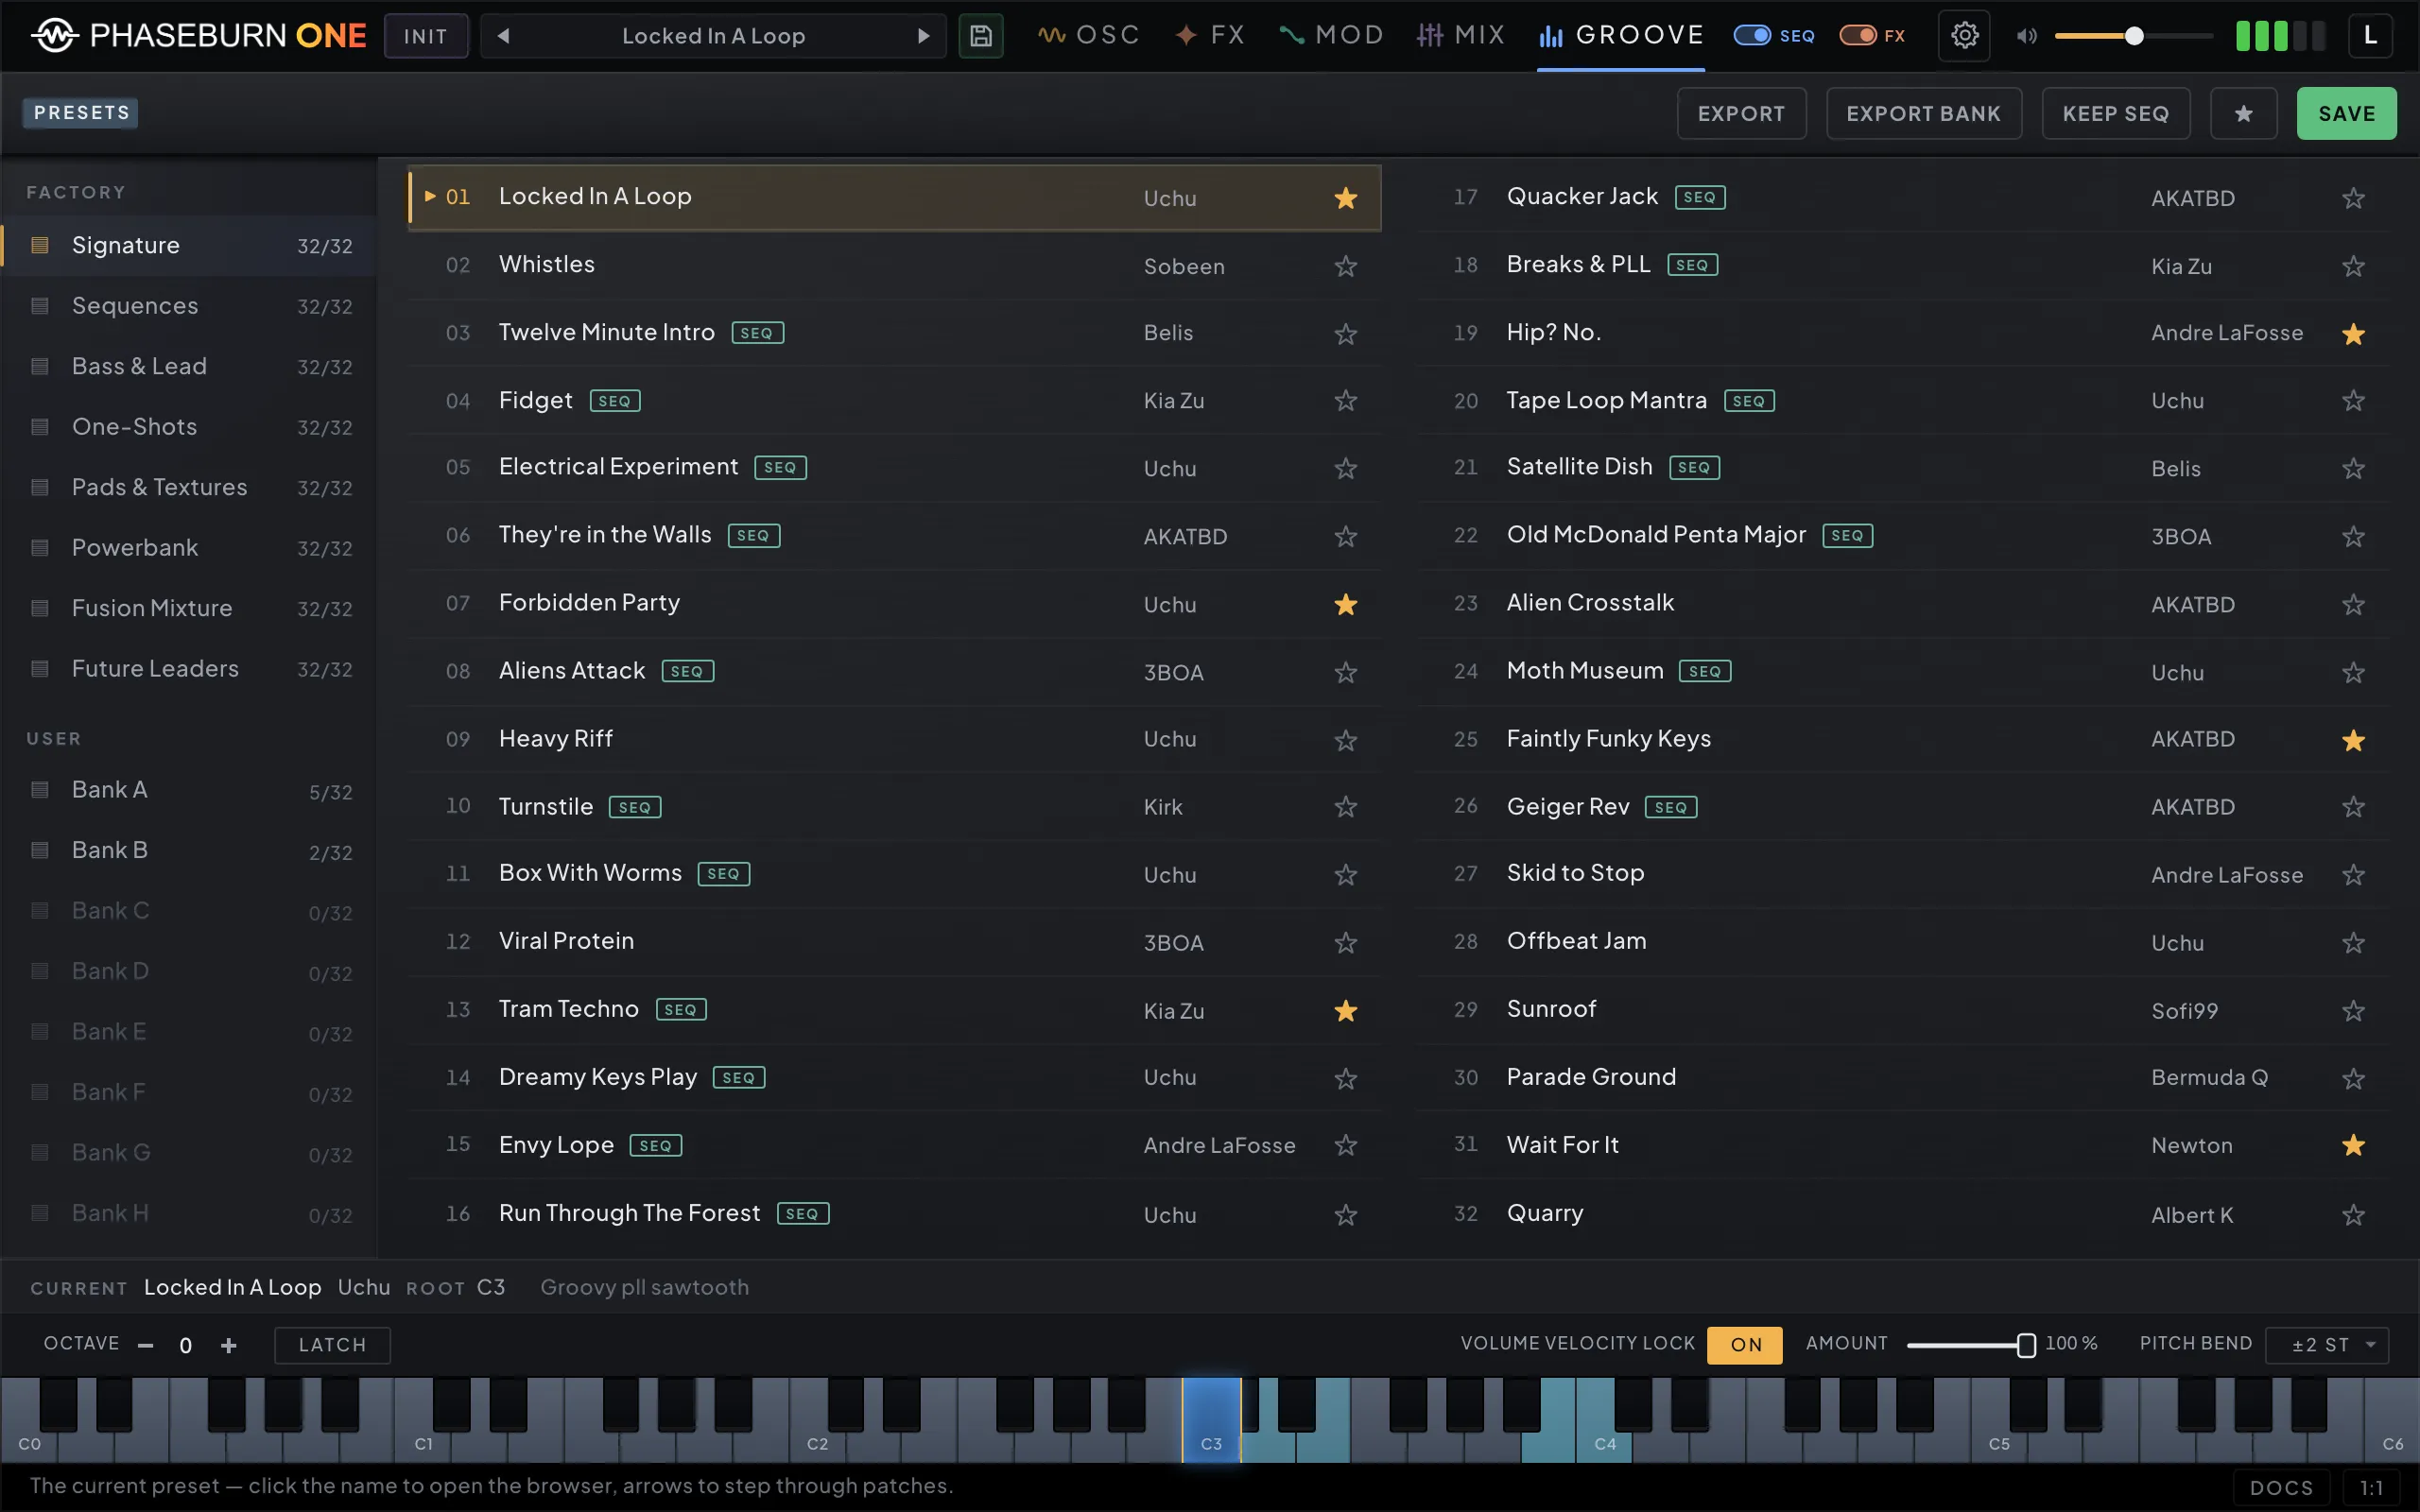Open the MIX tab

[x=1460, y=36]
